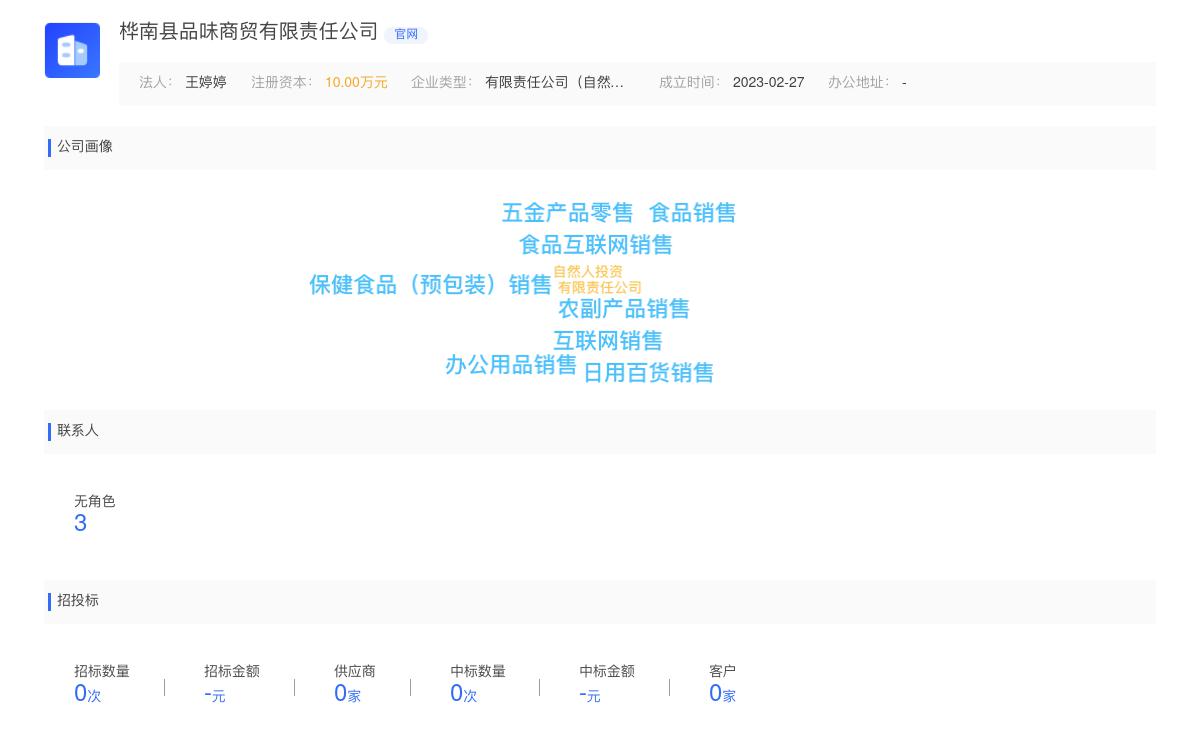Click the 中标数量 value 0次
1200x752 pixels.
click(464, 694)
